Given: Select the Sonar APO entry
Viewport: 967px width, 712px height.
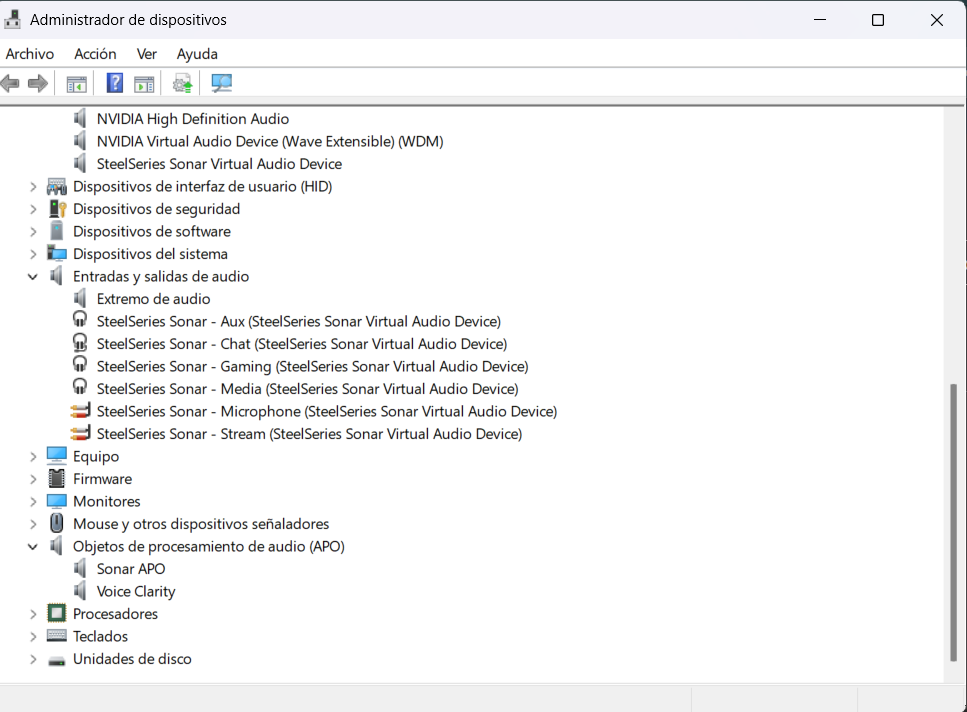Looking at the screenshot, I should (131, 569).
